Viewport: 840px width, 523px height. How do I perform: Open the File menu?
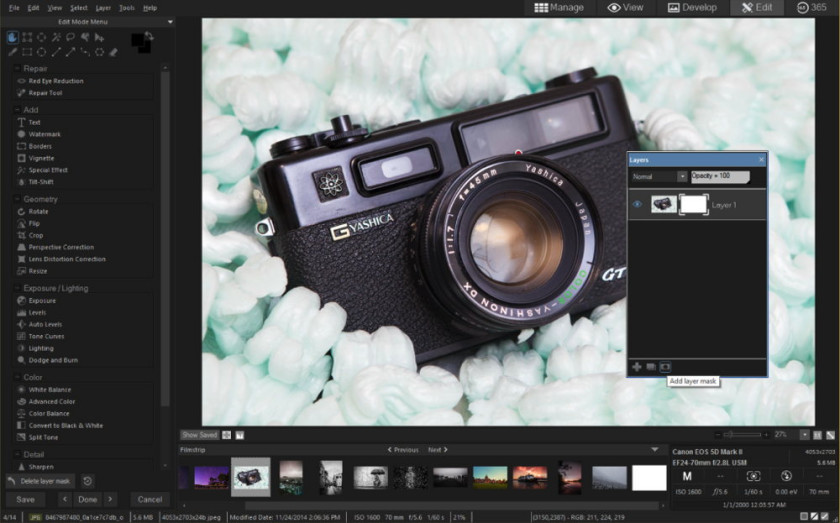(x=14, y=8)
